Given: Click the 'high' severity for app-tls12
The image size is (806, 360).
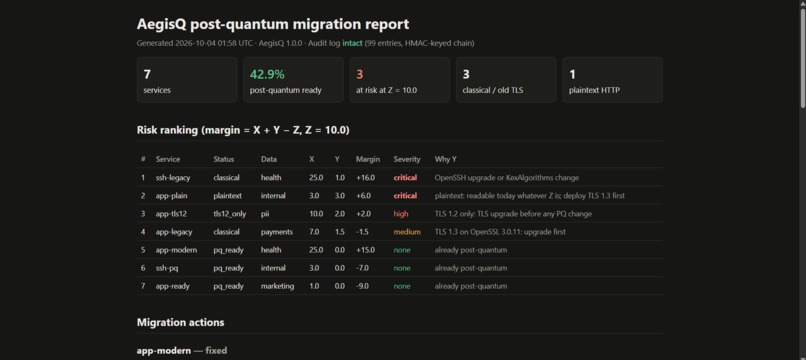Looking at the screenshot, I should coord(401,214).
